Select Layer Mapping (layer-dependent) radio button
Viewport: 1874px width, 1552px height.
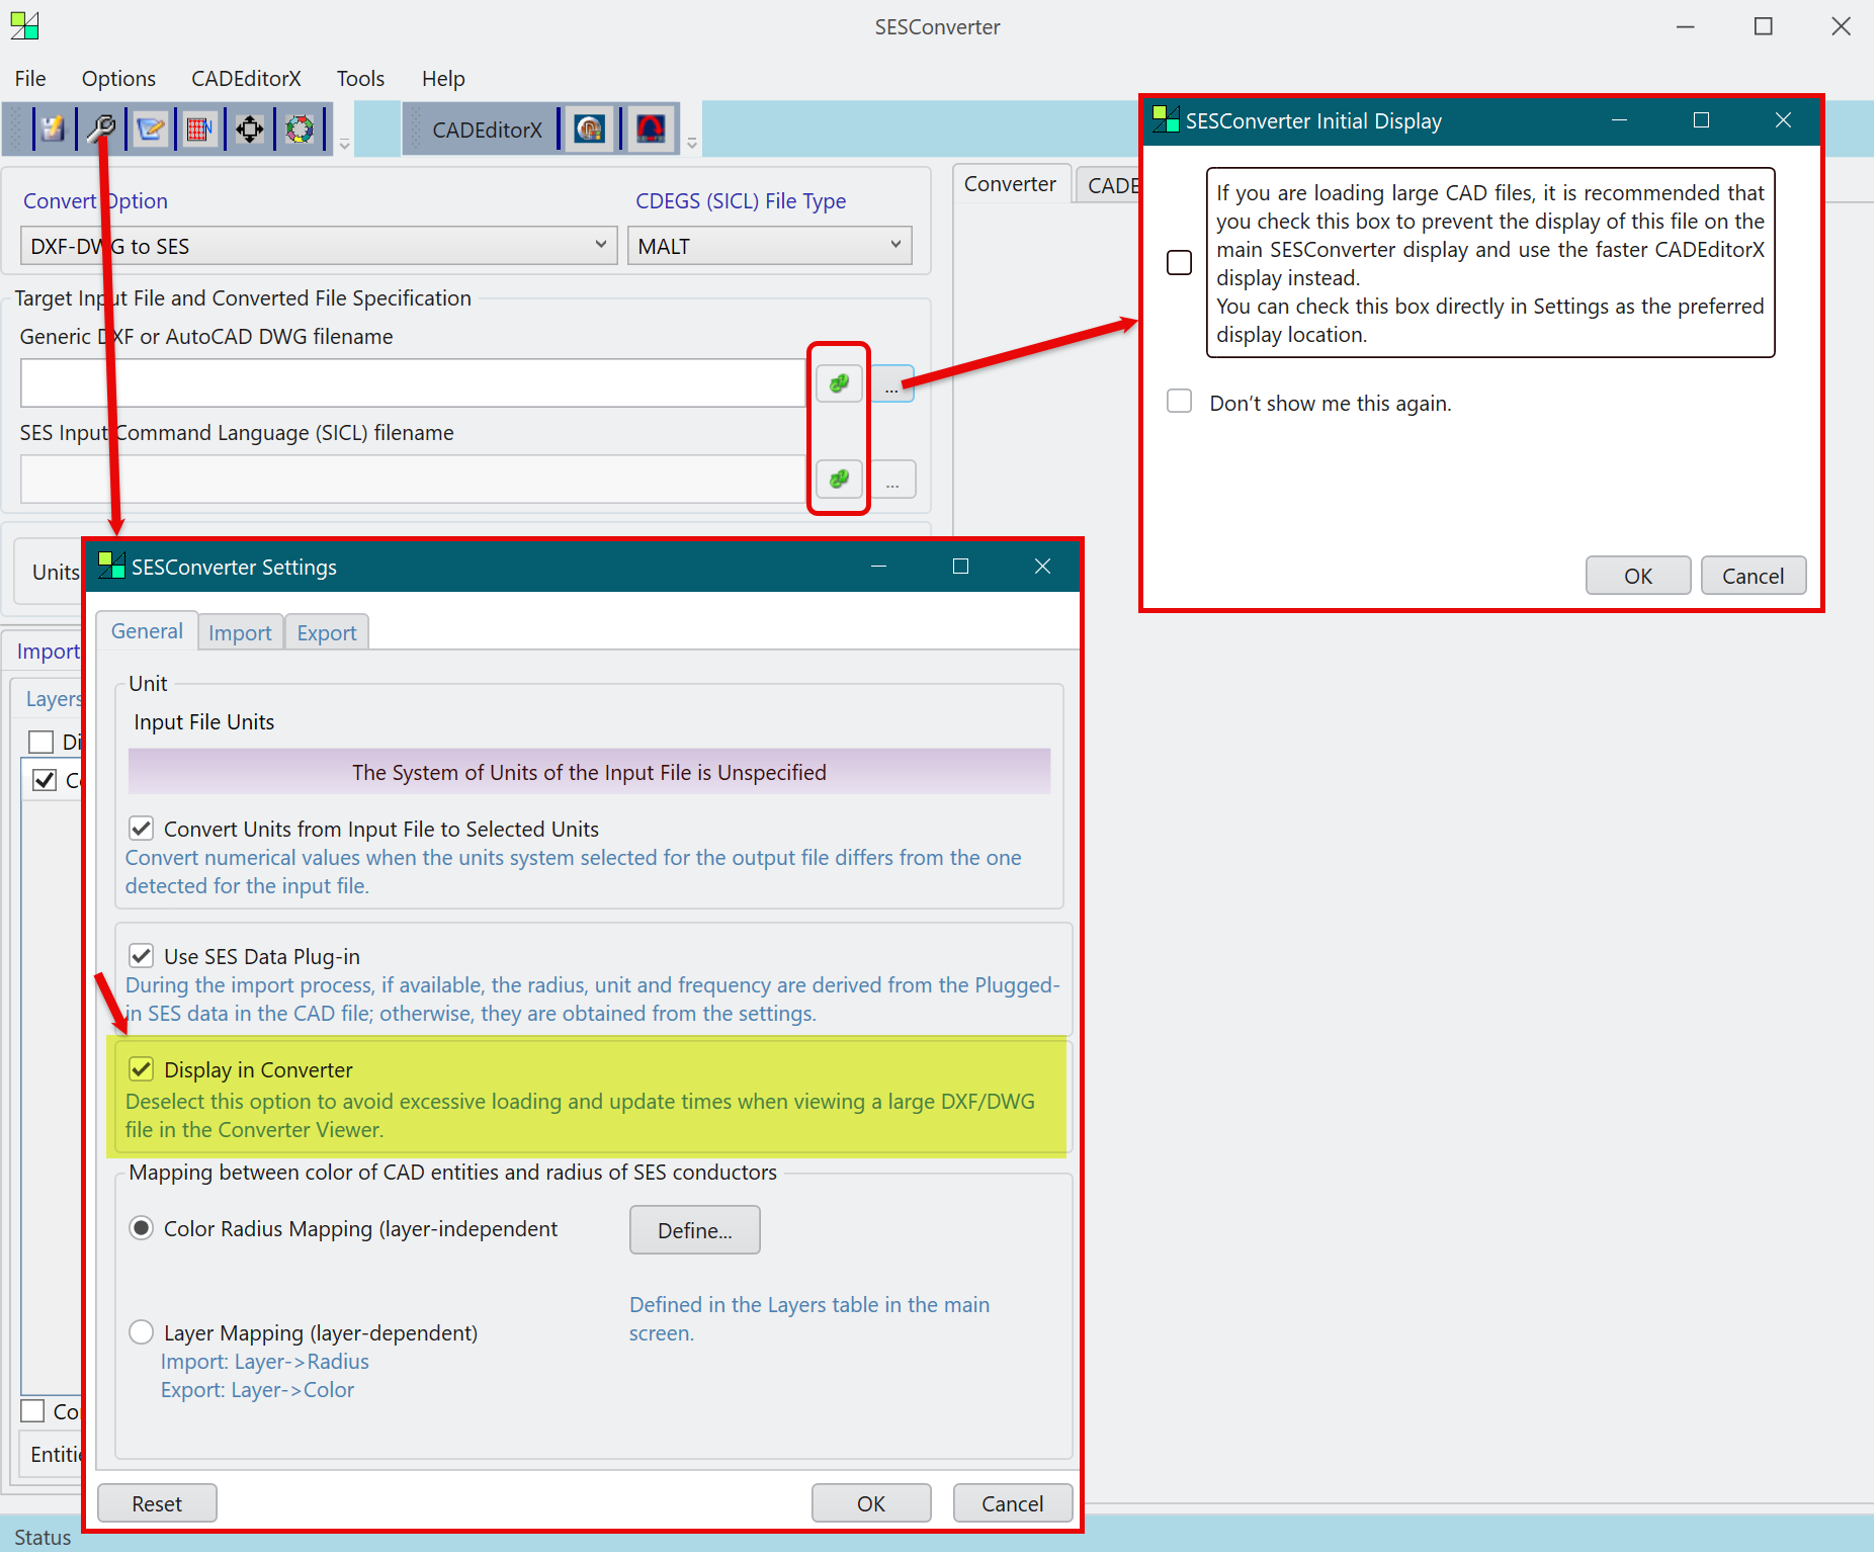coord(141,1332)
